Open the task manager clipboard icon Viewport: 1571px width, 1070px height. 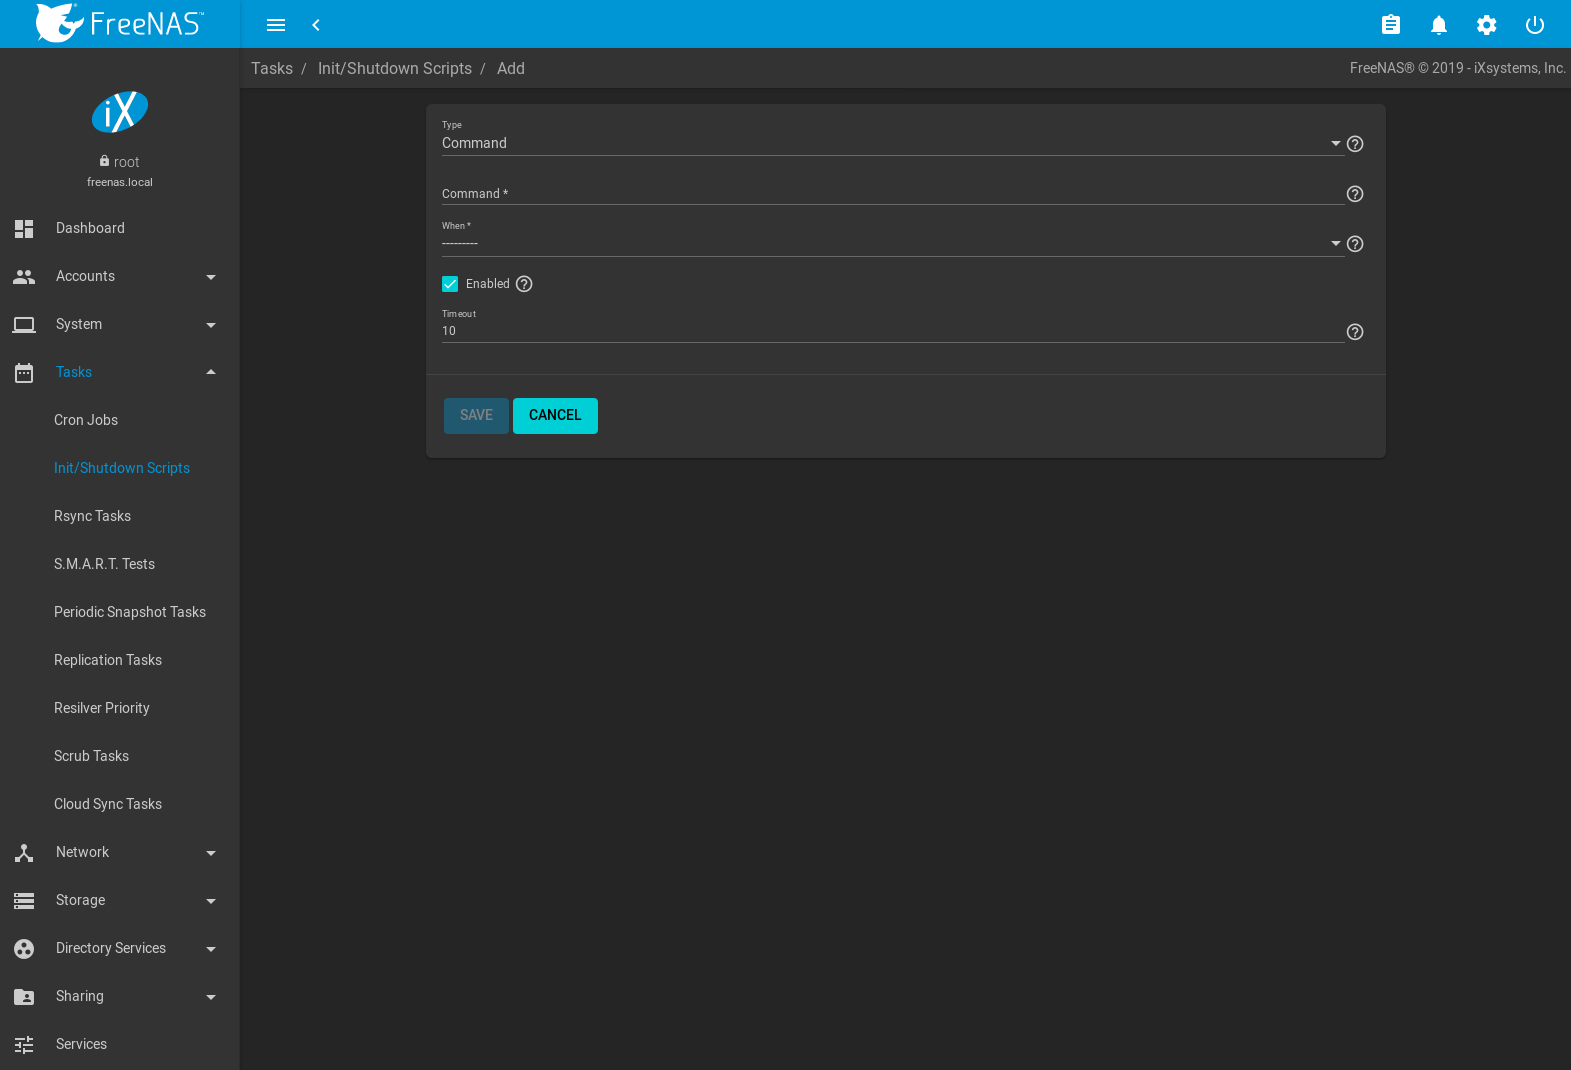[x=1391, y=25]
